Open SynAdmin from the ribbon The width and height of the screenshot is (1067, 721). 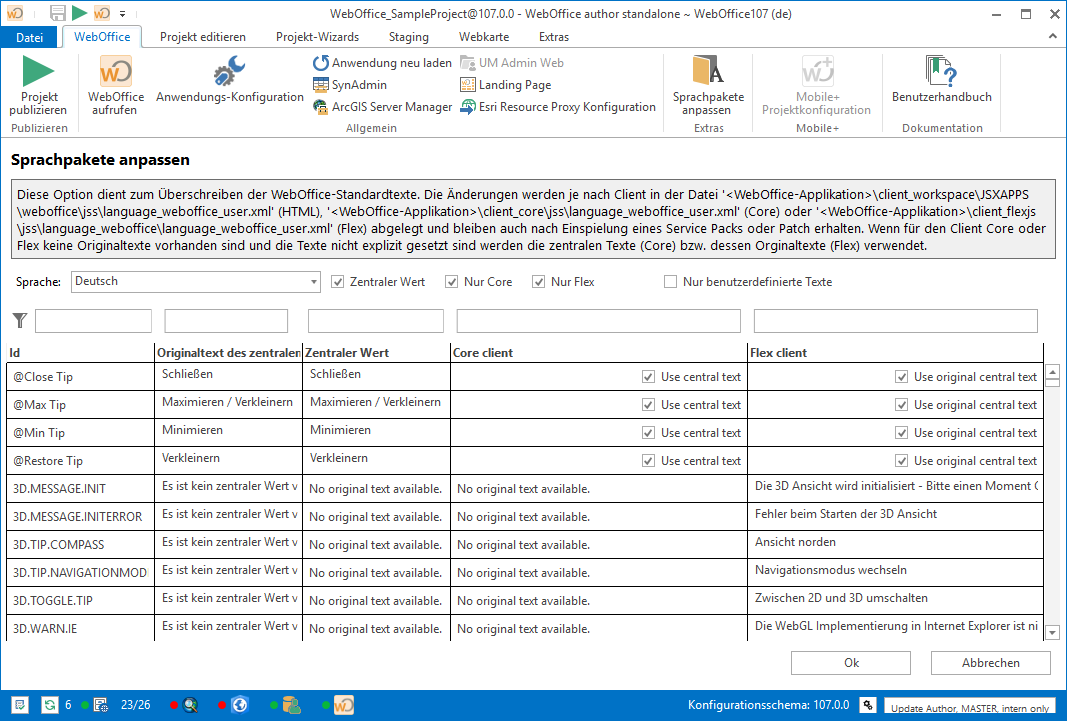(321, 85)
